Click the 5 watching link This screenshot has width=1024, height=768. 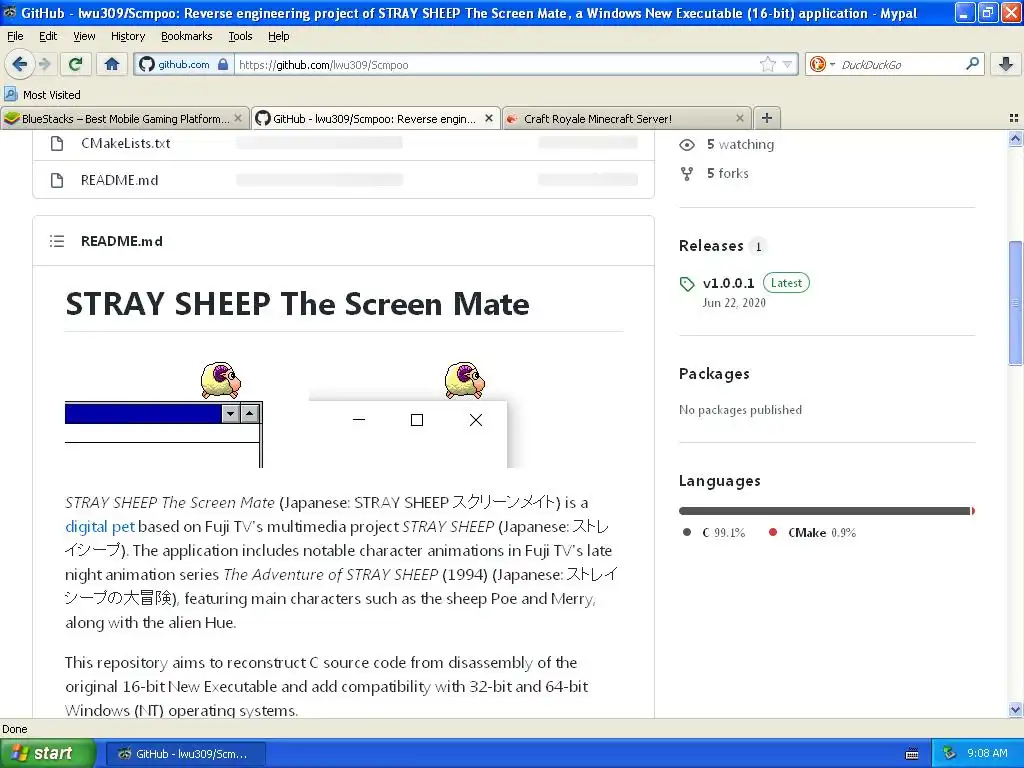pyautogui.click(x=740, y=144)
